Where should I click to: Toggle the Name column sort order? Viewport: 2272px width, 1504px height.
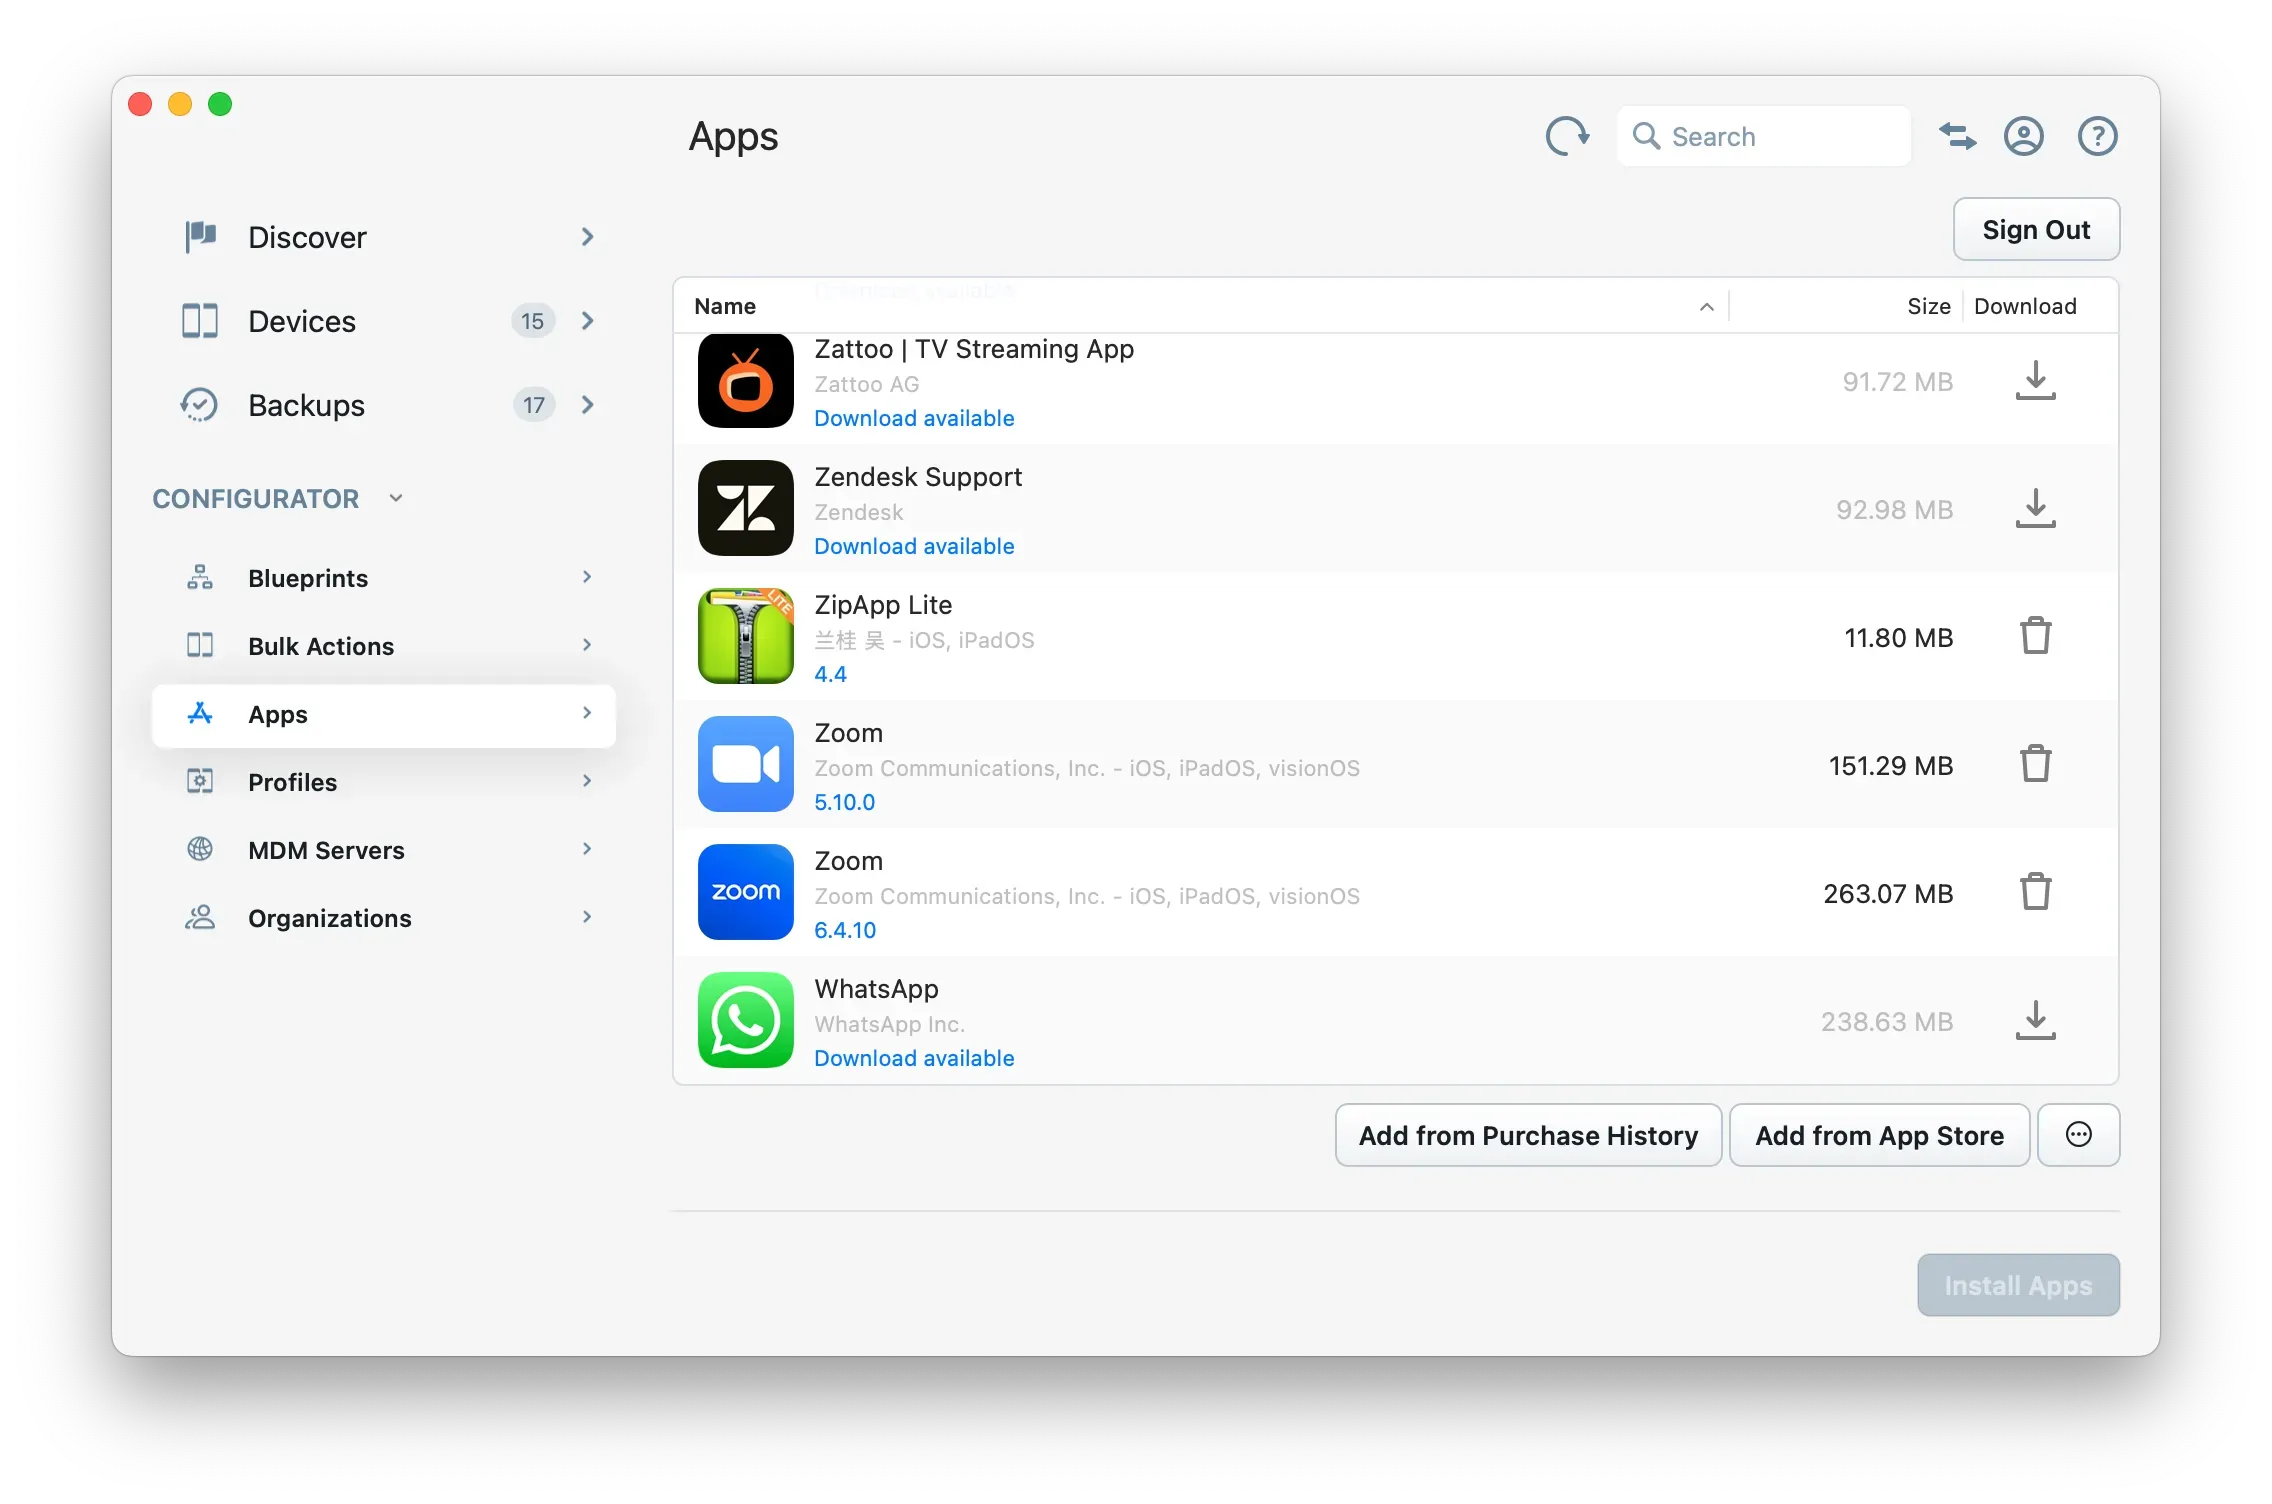[1706, 306]
